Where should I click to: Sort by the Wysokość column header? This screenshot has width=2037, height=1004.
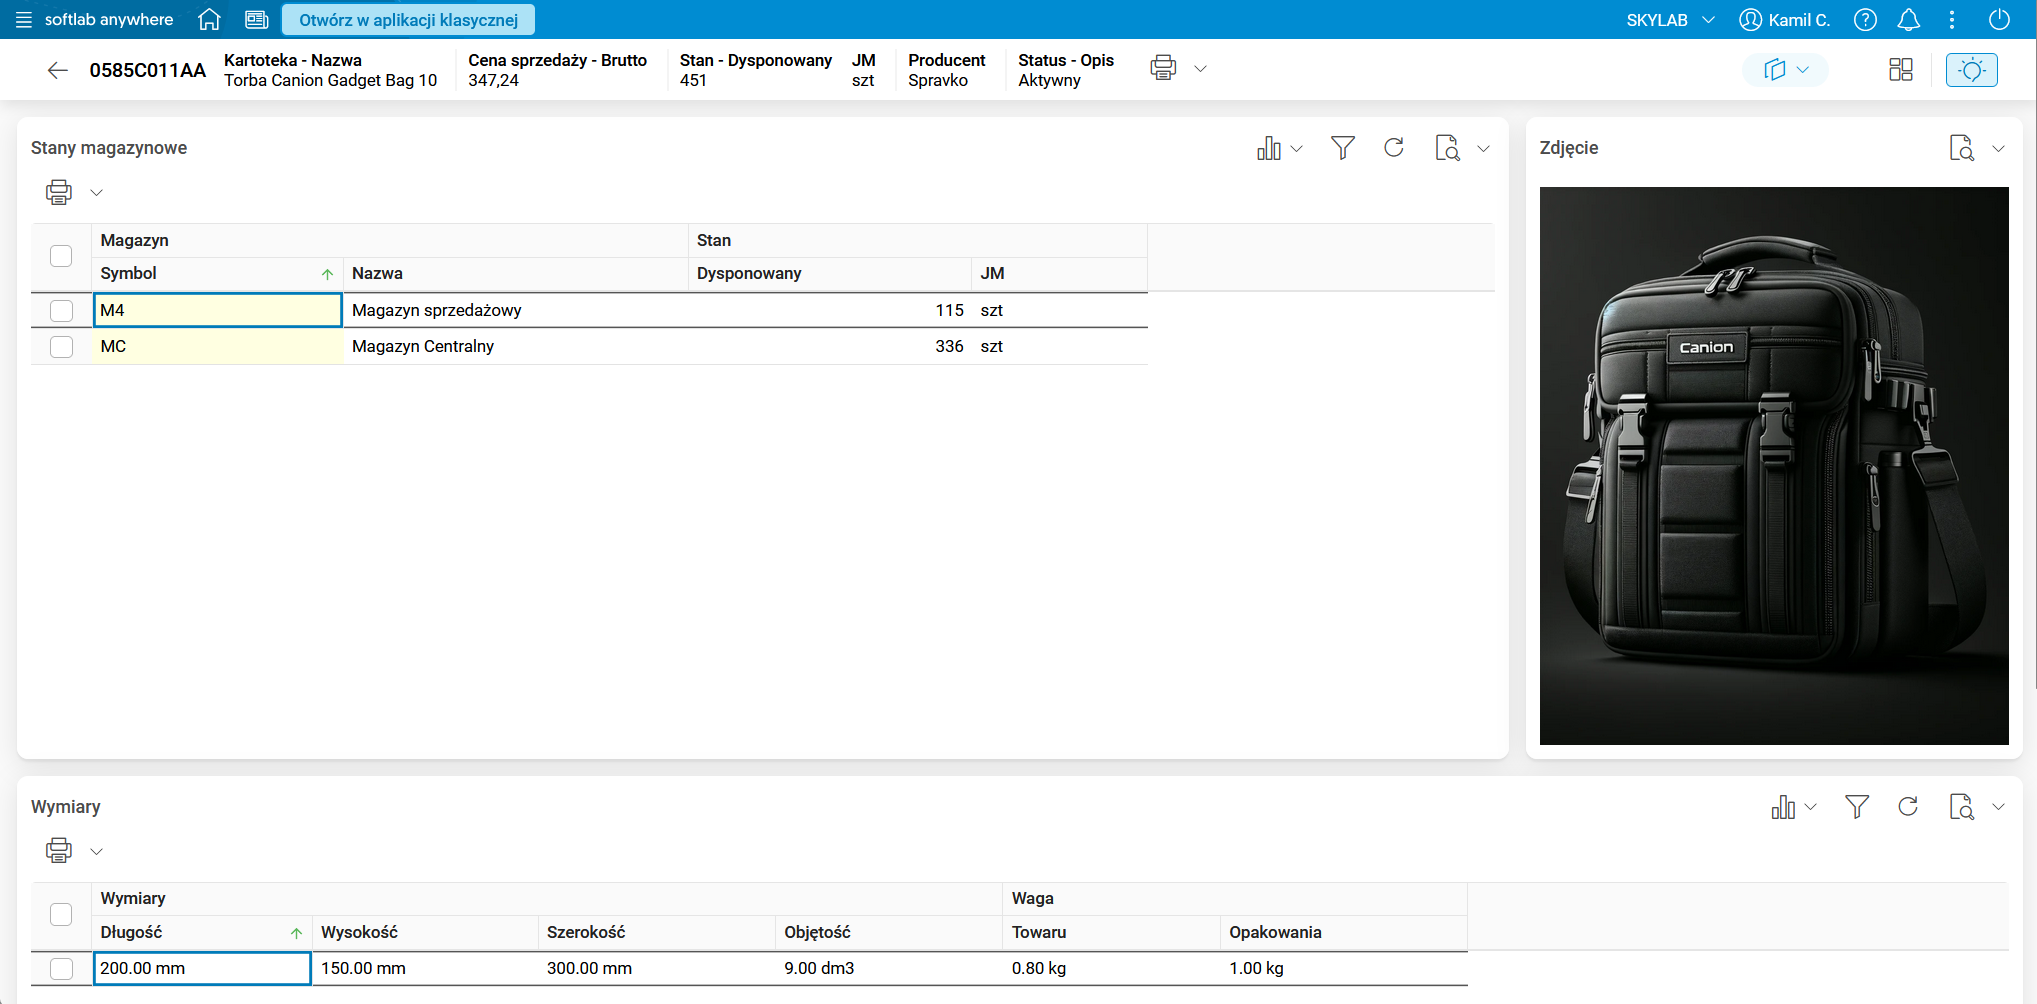click(425, 933)
